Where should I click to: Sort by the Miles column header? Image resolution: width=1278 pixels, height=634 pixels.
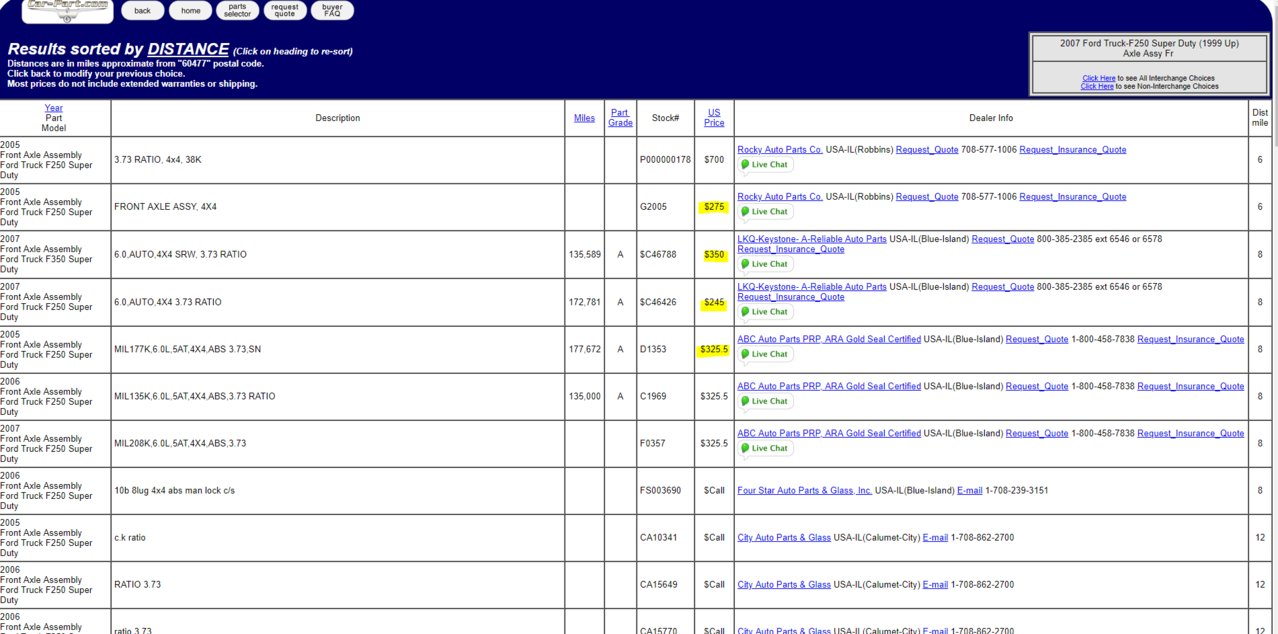click(584, 118)
